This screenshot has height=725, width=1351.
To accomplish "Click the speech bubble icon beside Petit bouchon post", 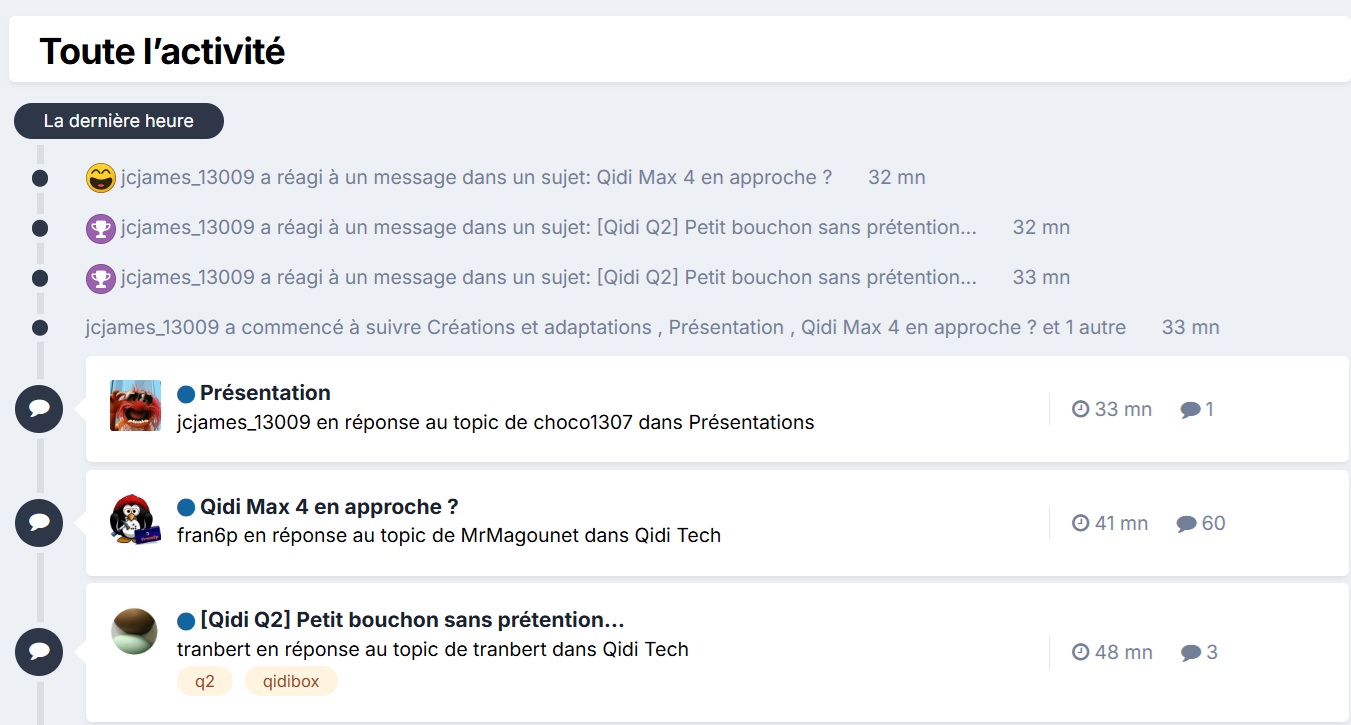I will point(39,651).
